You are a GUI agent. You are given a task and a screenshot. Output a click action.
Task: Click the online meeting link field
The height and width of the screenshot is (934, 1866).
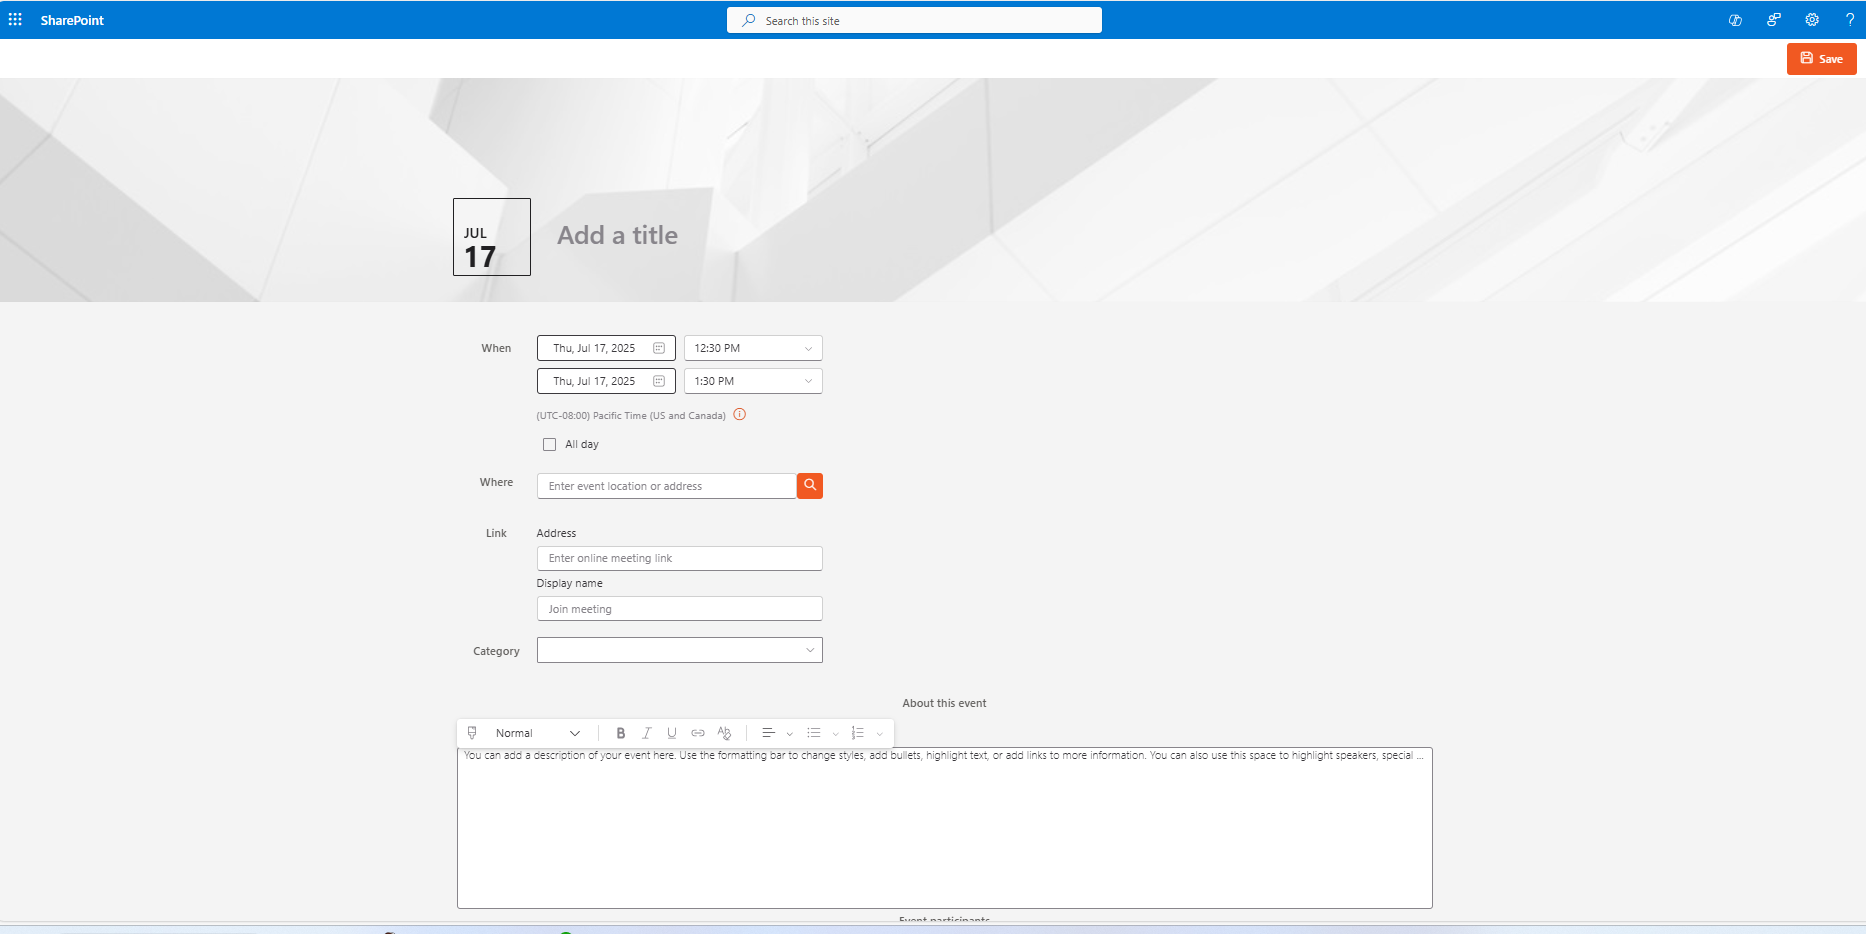click(x=680, y=558)
